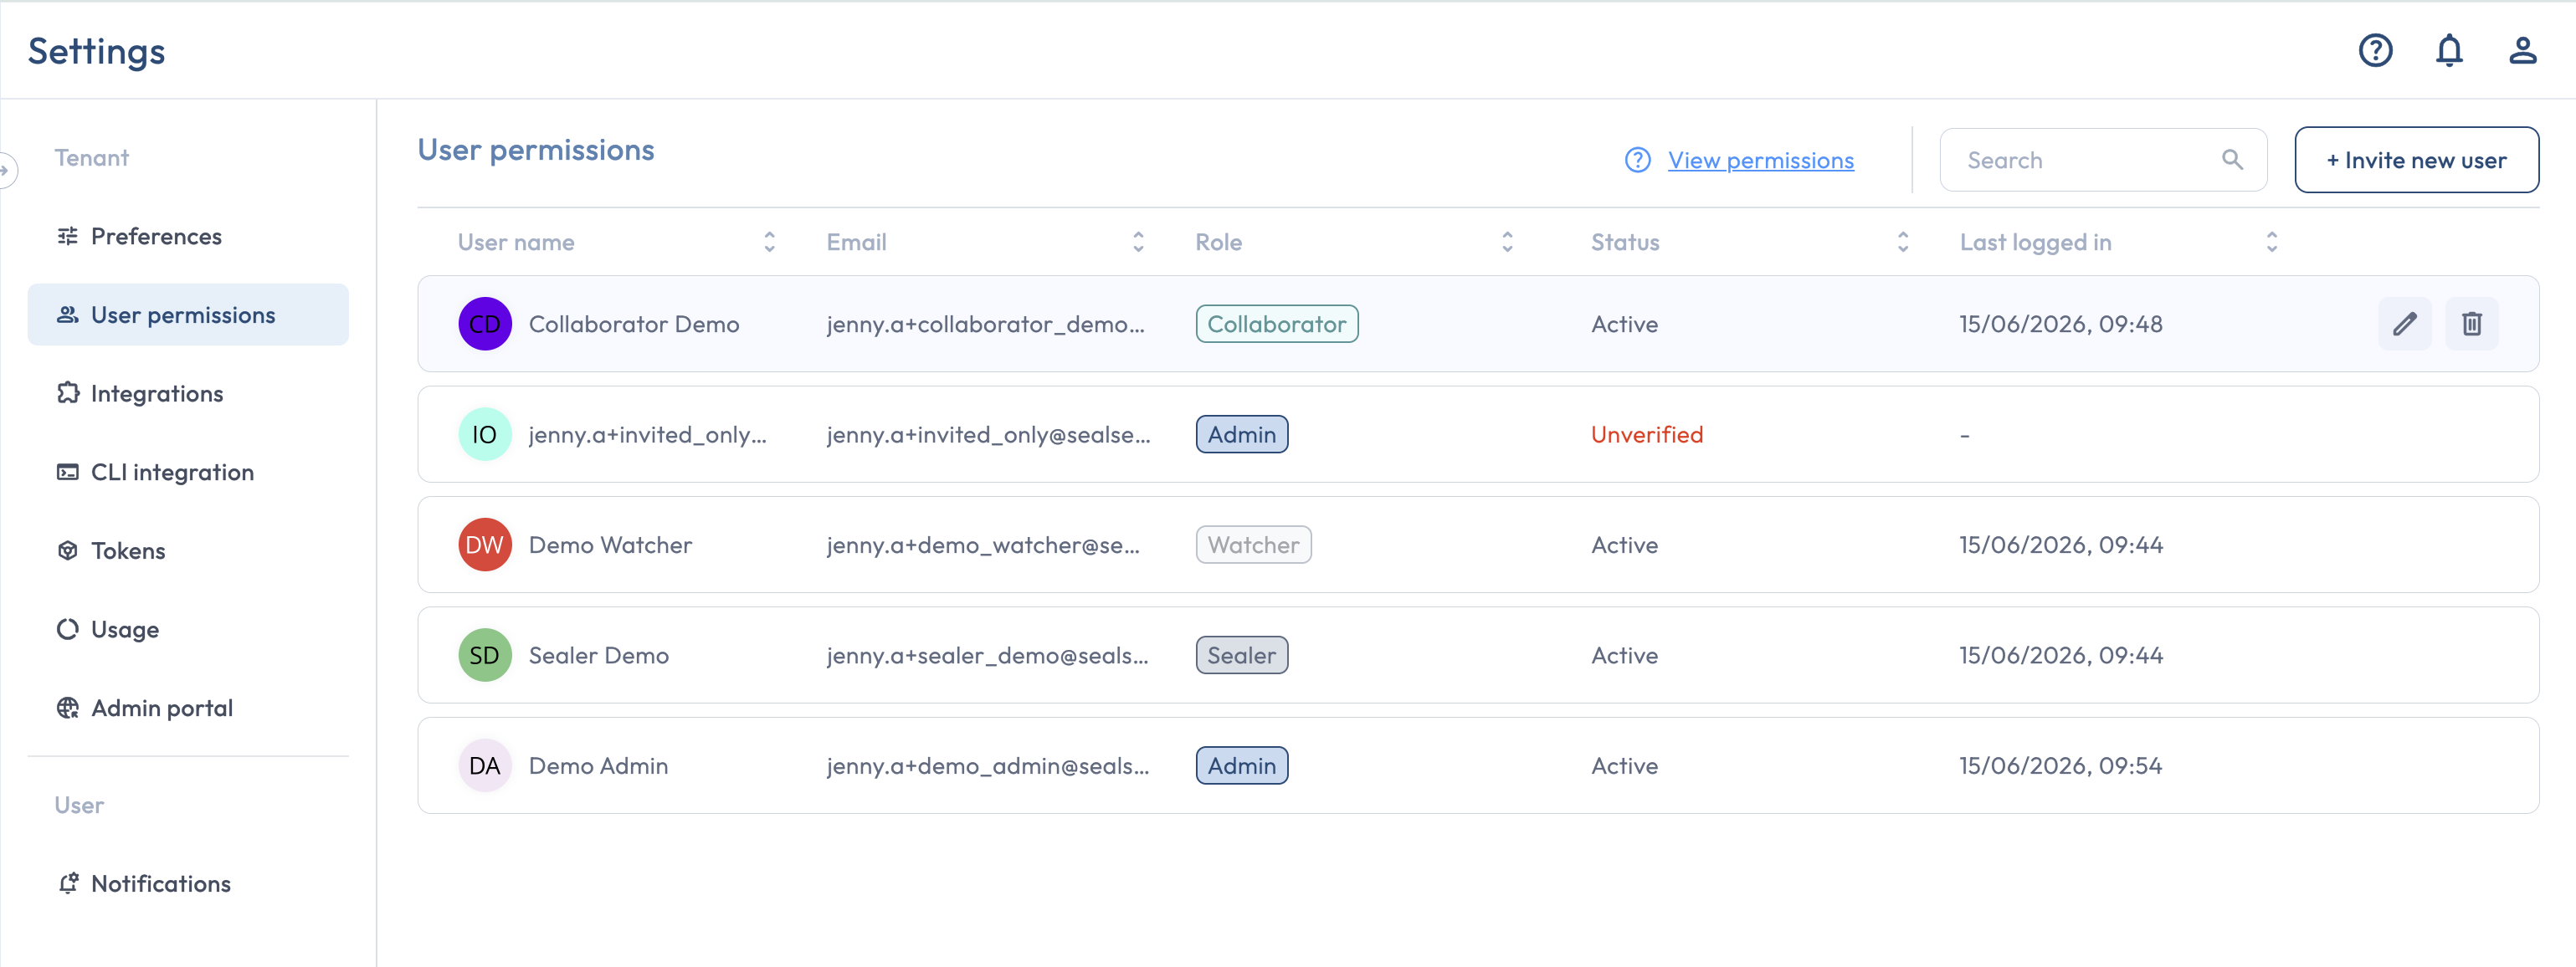2576x967 pixels.
Task: Open Notifications under User section
Action: (188, 884)
